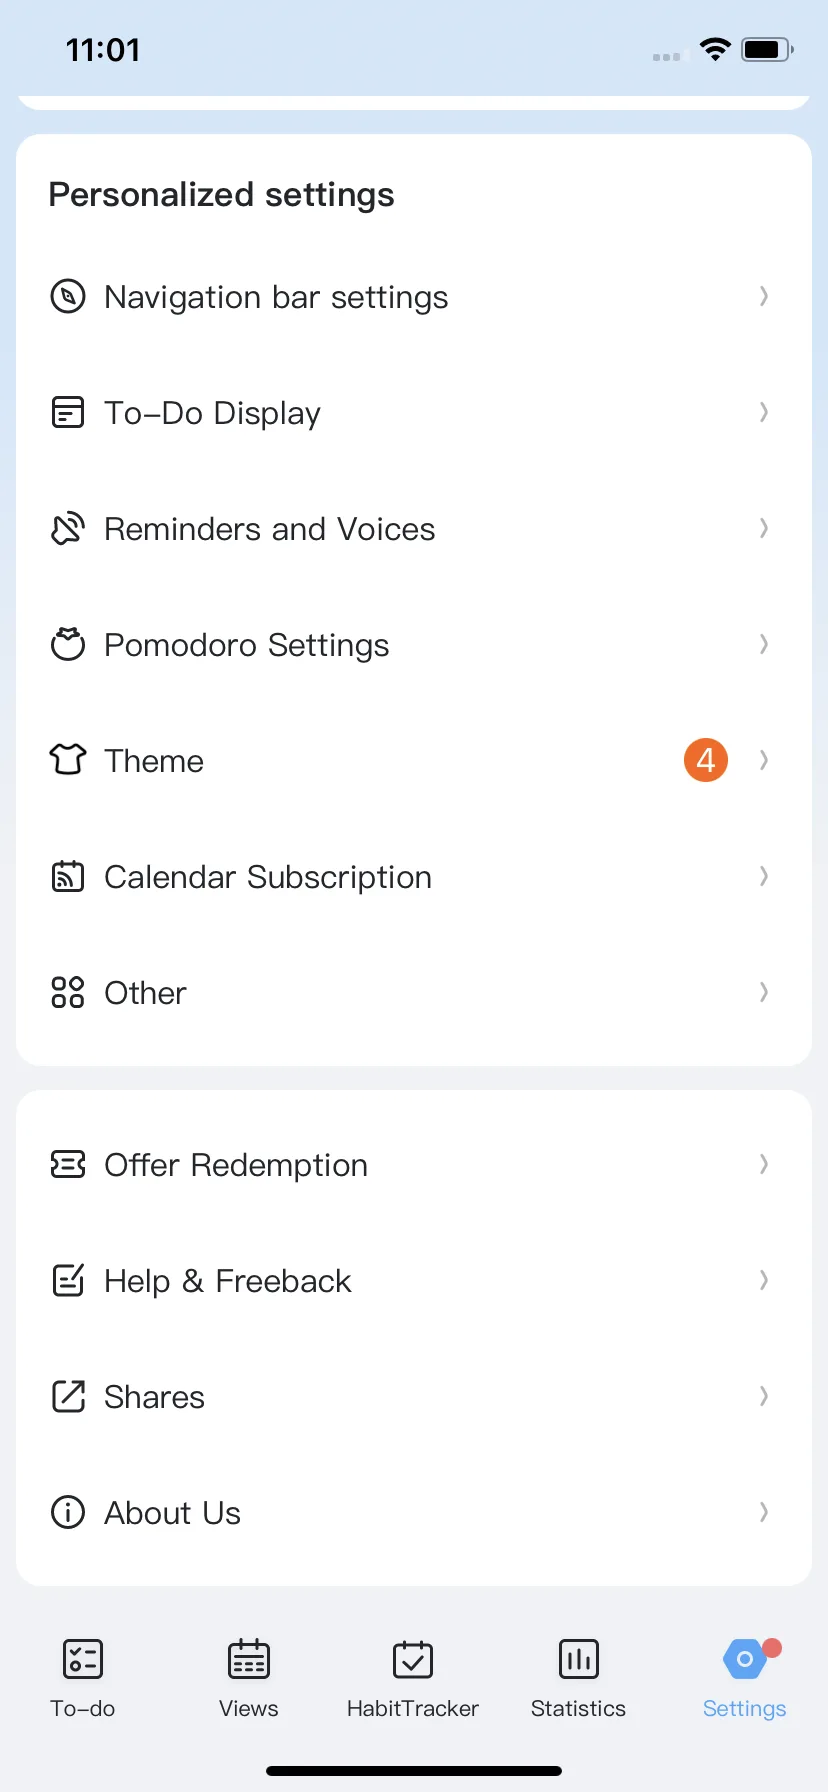
Task: Expand Pomodoro Settings via its chevron
Action: 764,644
